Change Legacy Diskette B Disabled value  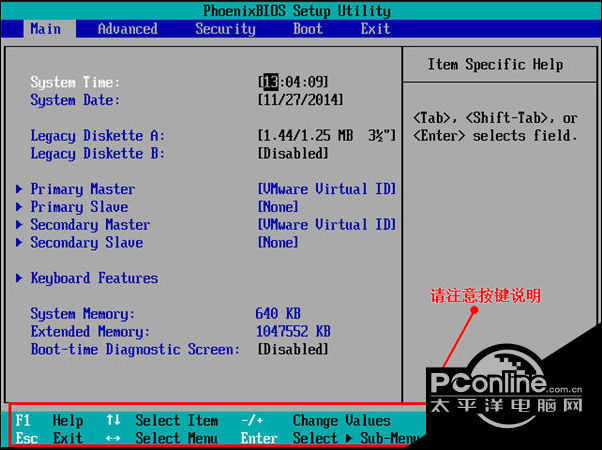coord(293,153)
